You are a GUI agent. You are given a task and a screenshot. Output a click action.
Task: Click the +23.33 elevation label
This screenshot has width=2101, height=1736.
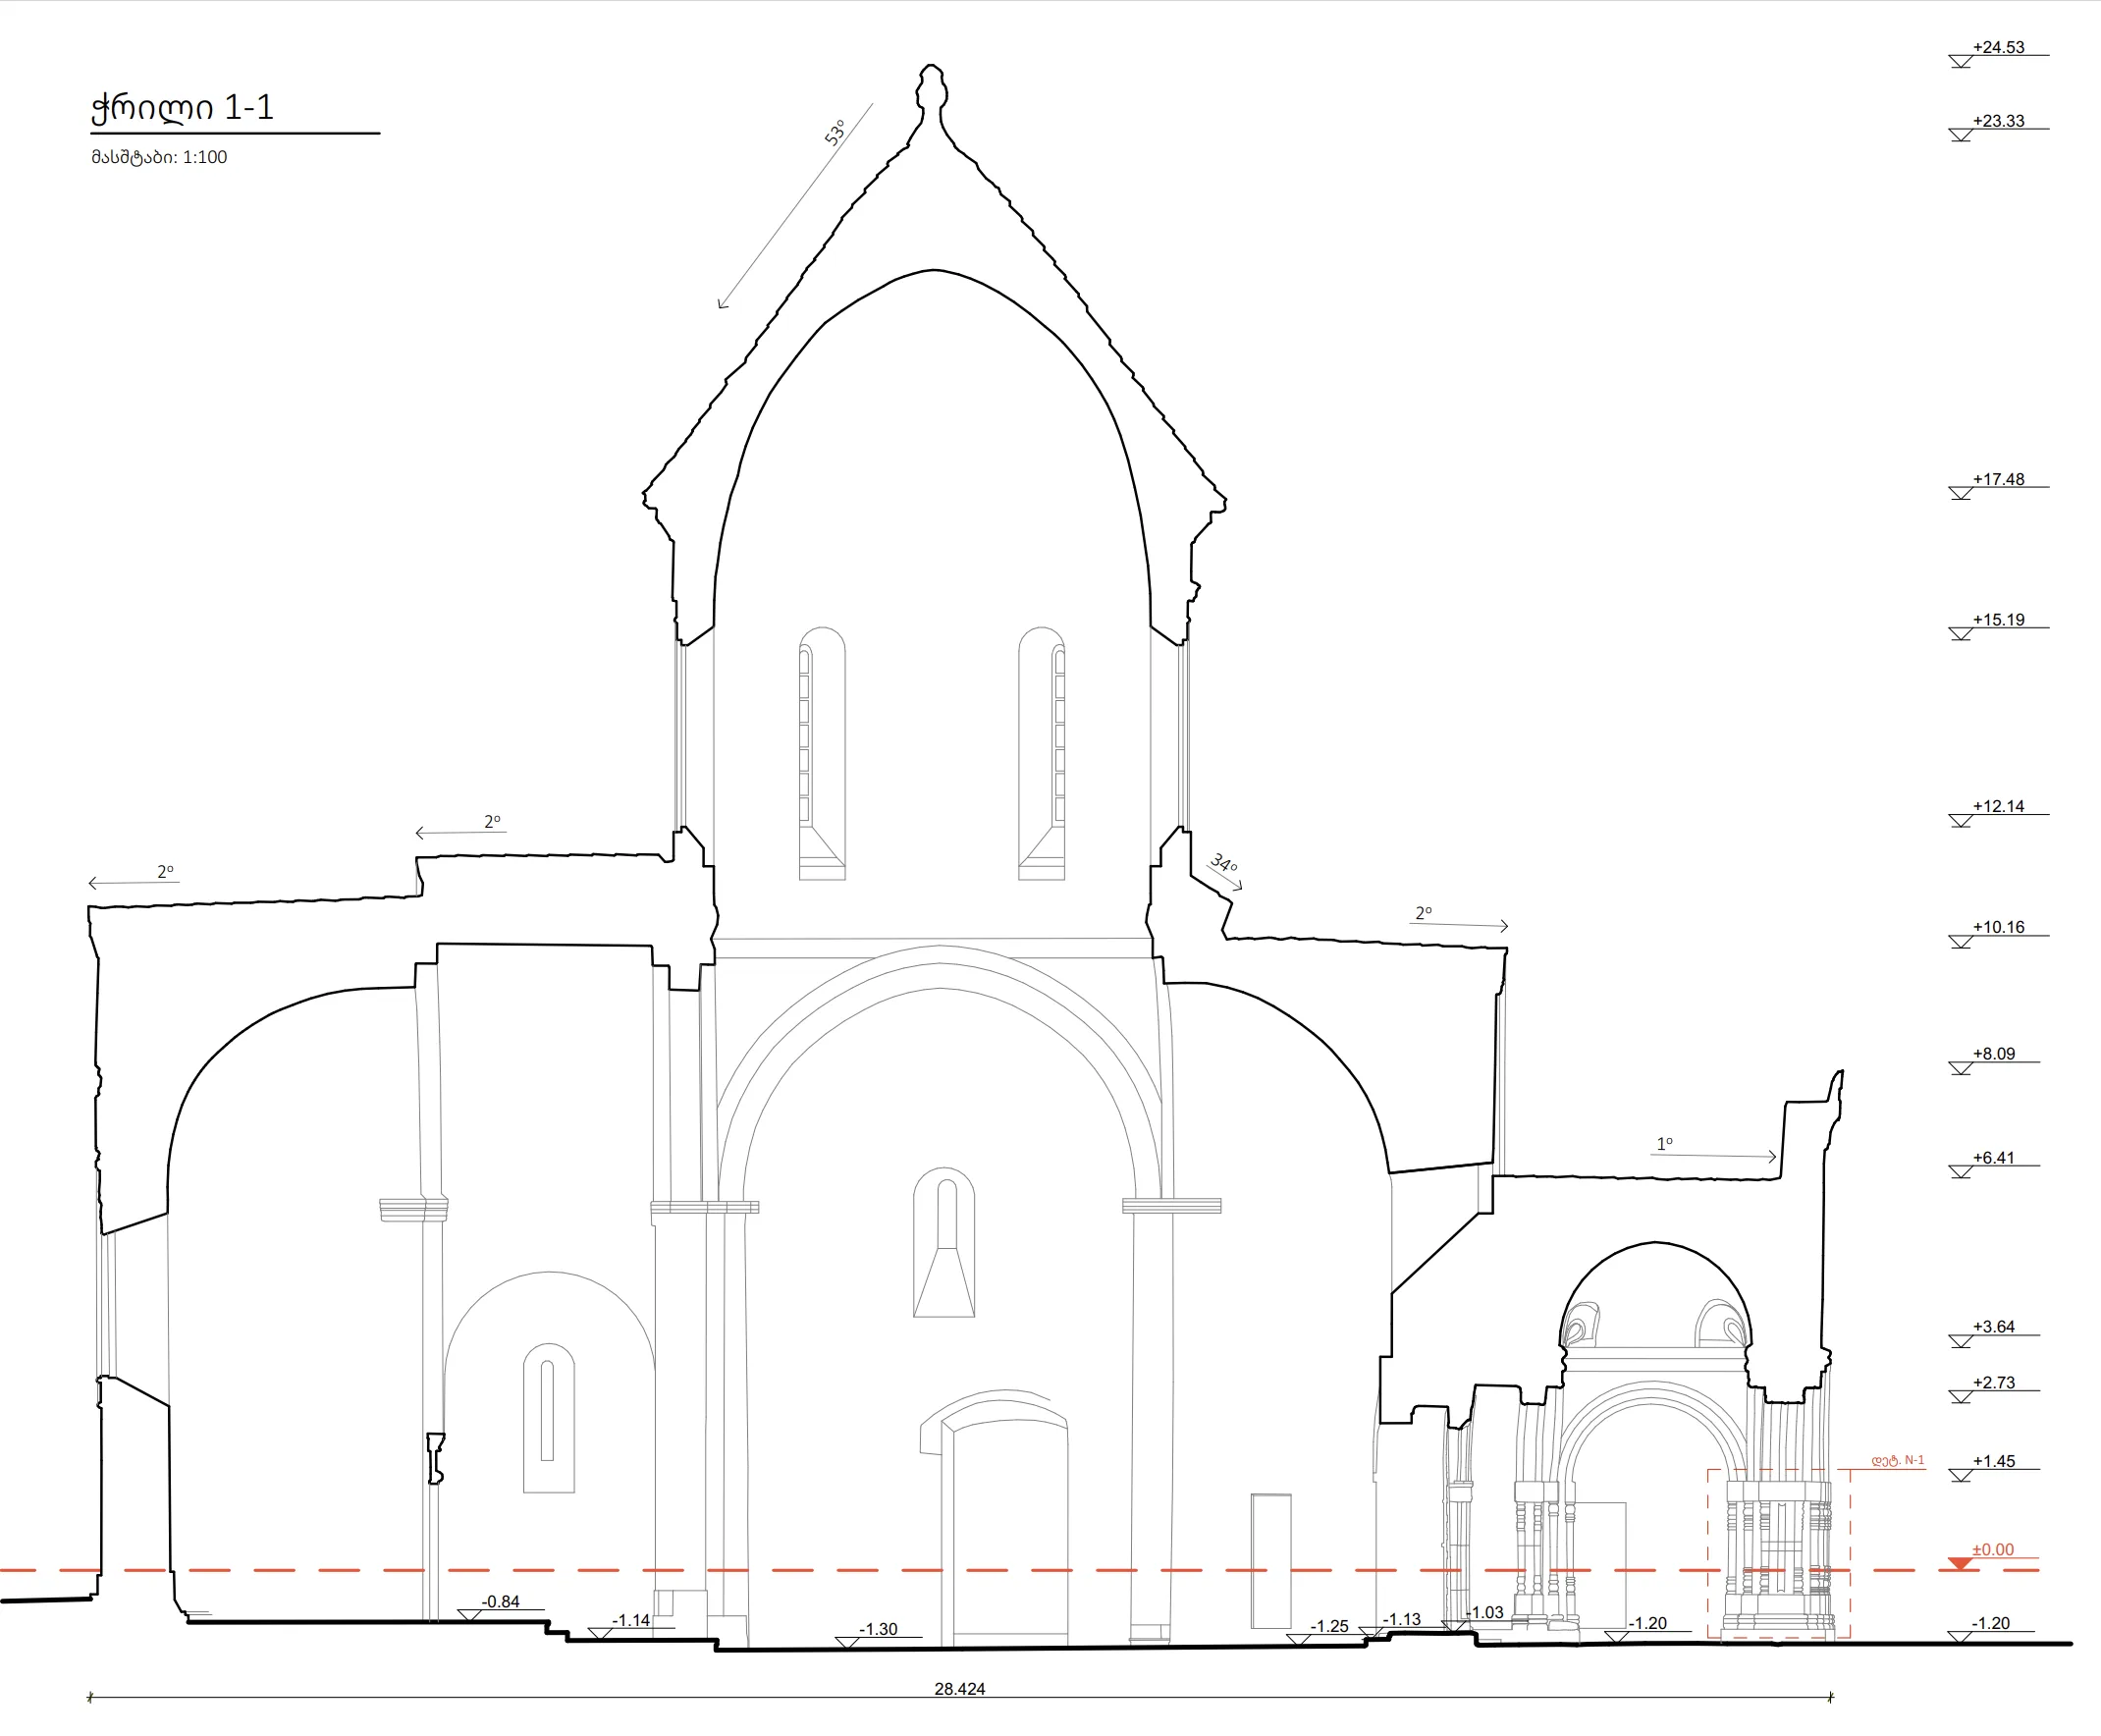[1998, 121]
